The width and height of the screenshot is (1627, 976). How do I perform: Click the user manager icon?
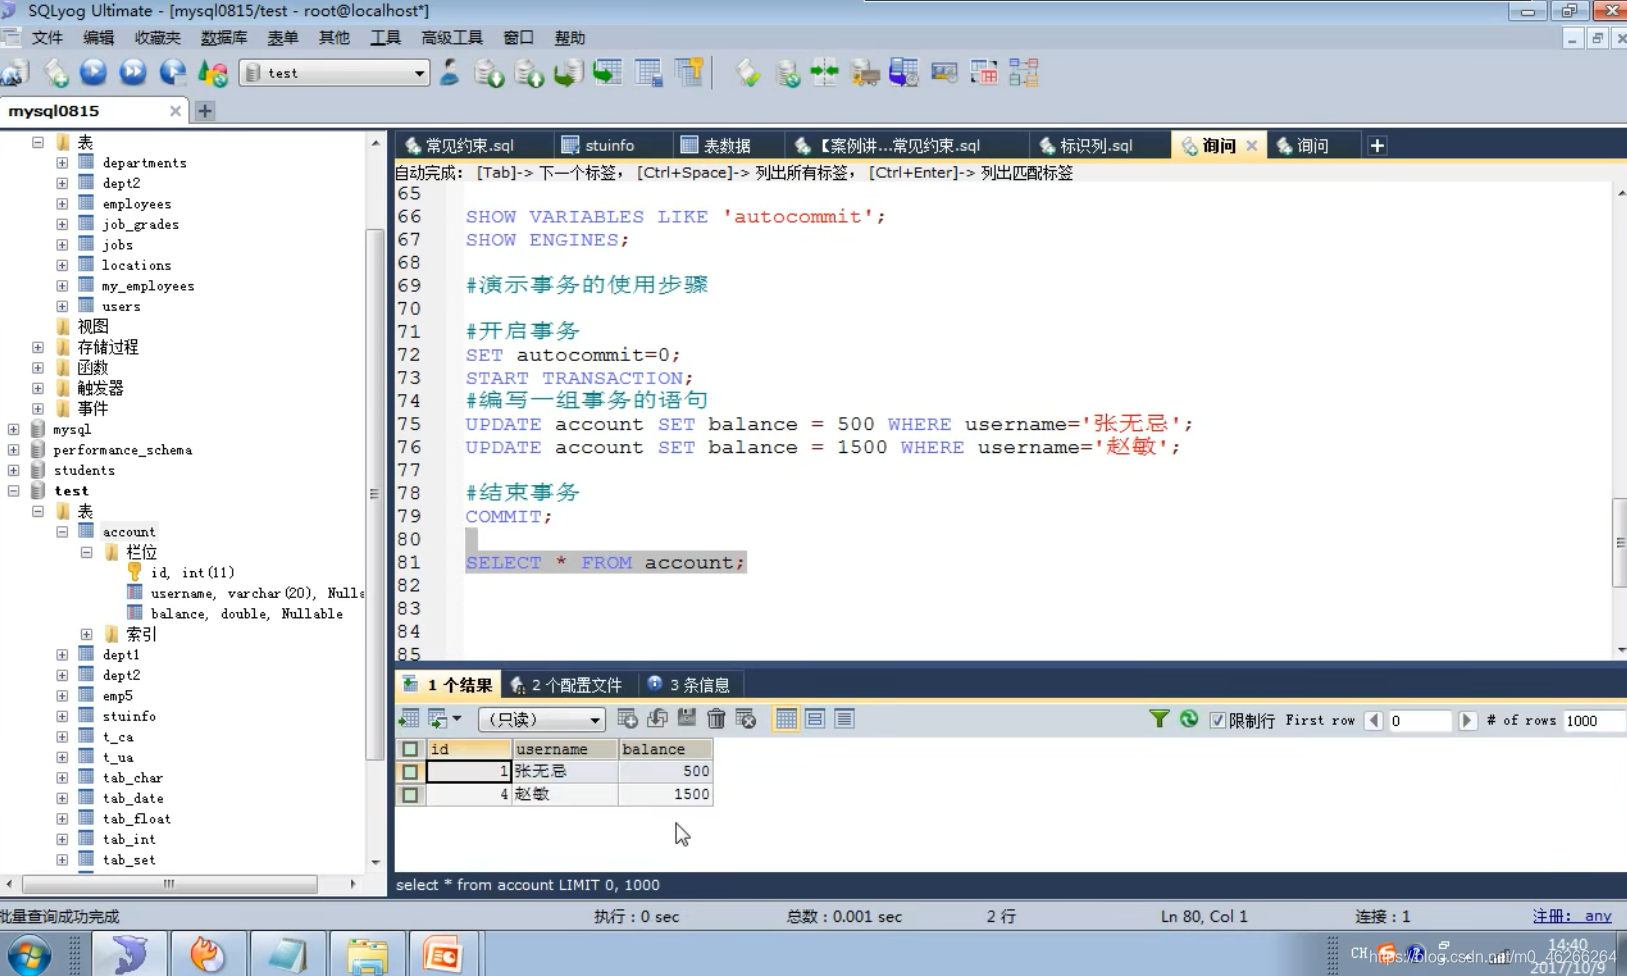450,72
